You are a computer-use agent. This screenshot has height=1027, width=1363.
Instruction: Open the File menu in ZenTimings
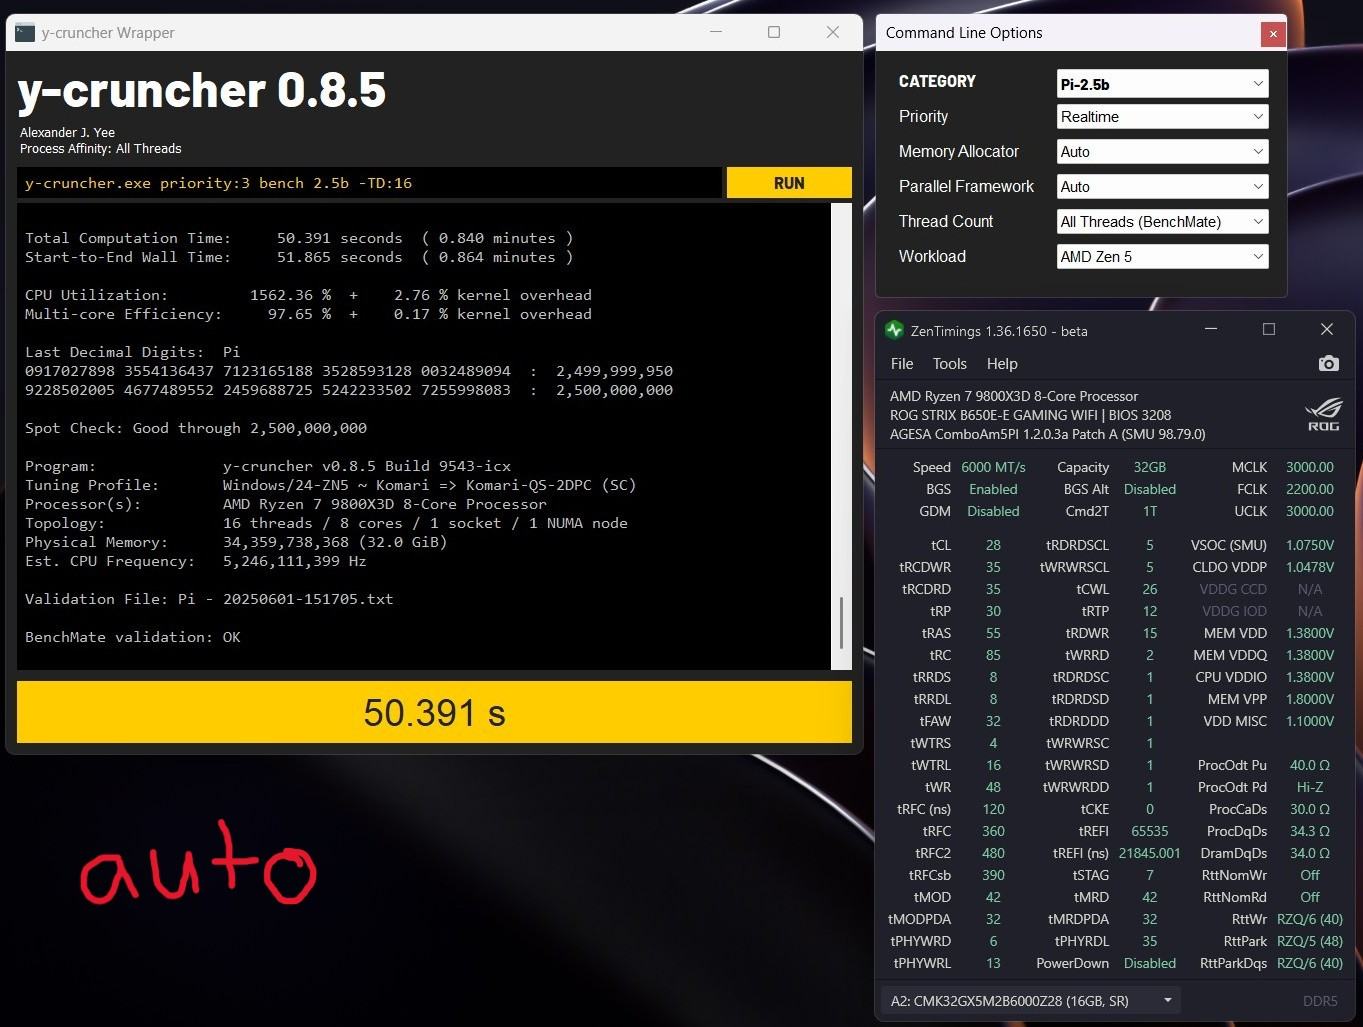tap(902, 364)
